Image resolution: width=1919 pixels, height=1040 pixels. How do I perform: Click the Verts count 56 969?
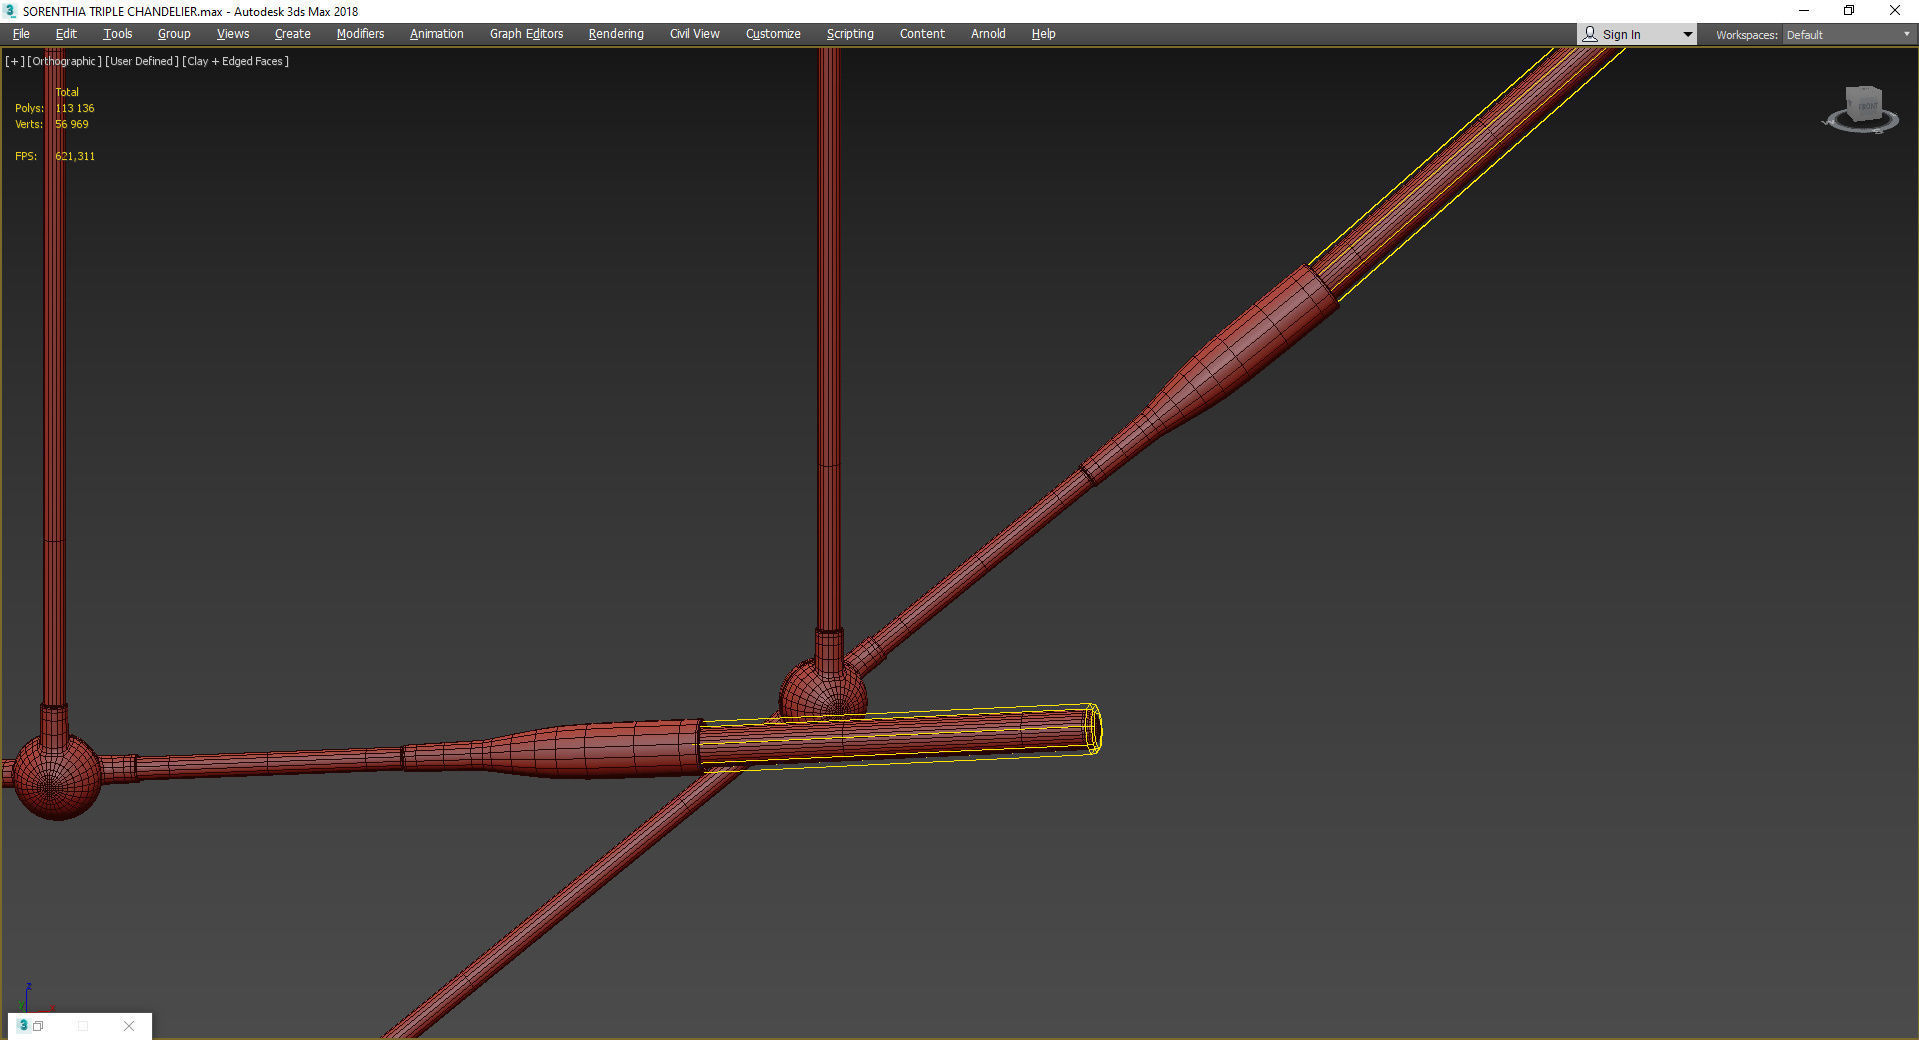[x=72, y=124]
